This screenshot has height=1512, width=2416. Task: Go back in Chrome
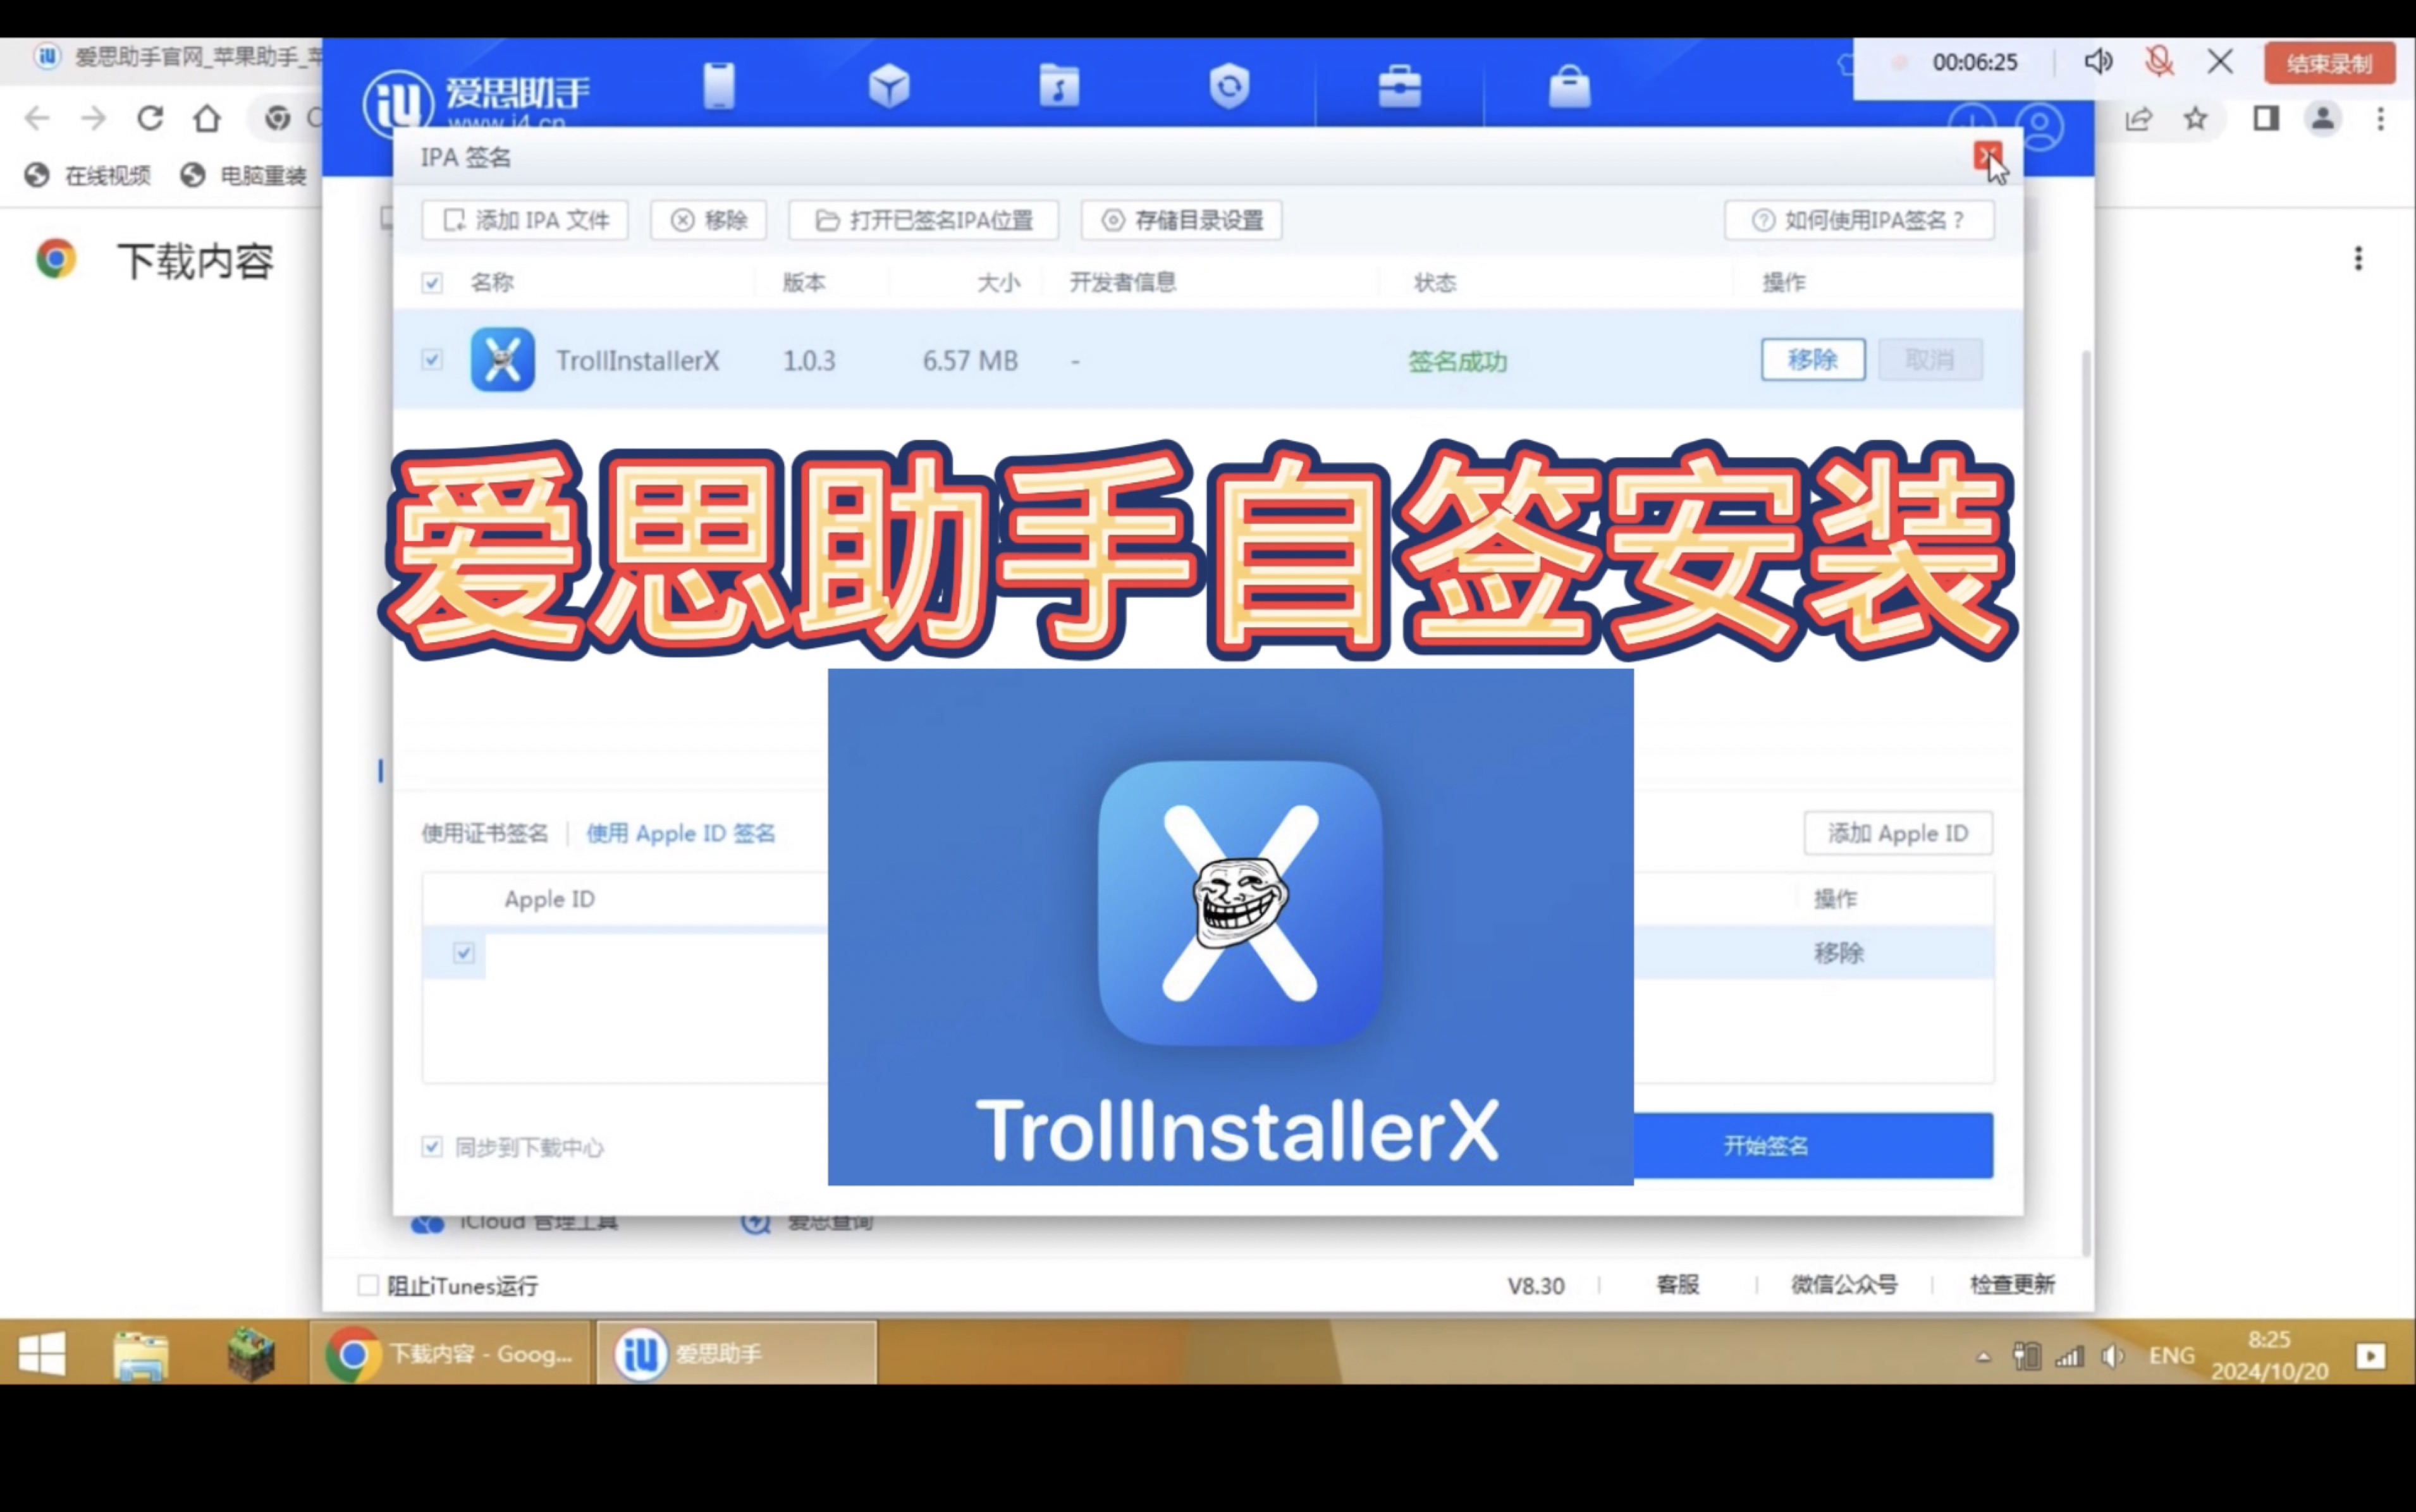click(37, 119)
